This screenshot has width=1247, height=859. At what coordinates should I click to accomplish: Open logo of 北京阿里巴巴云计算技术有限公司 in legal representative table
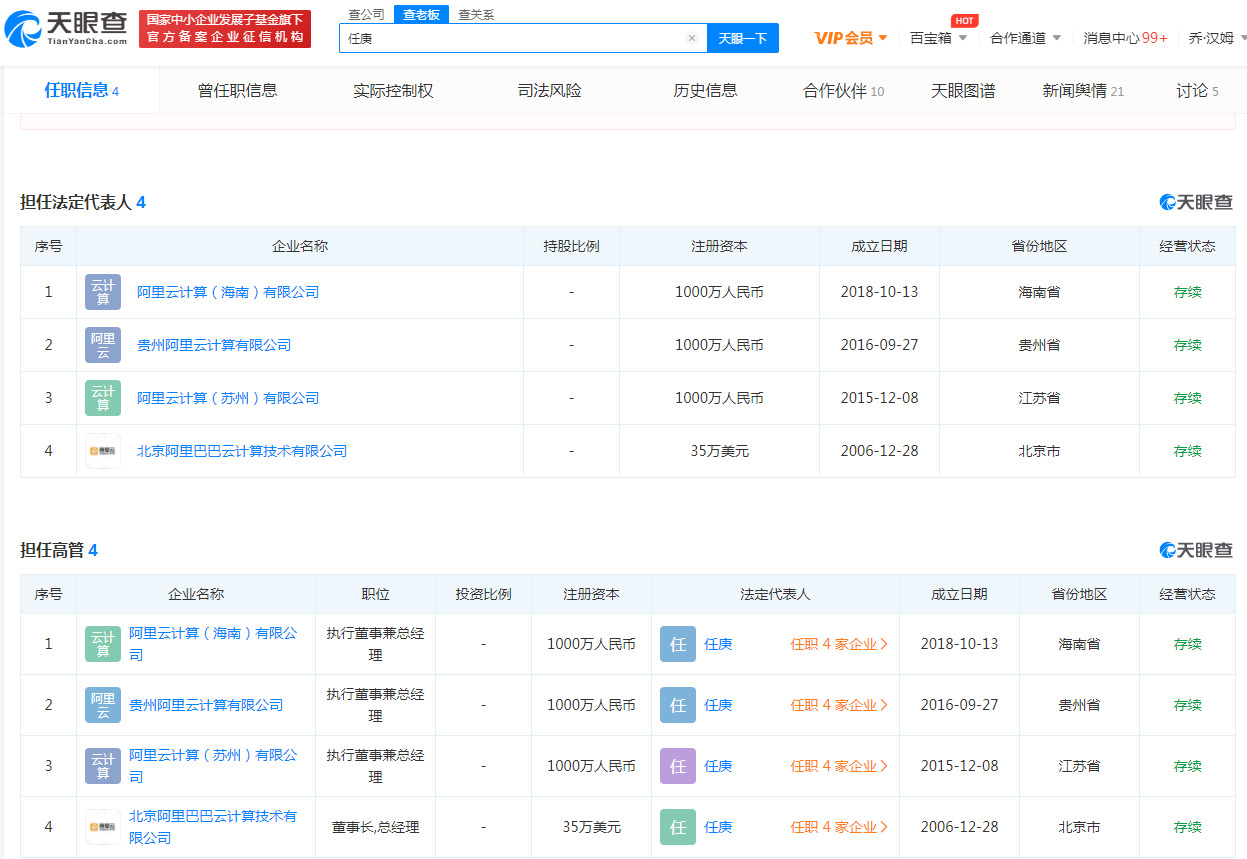point(103,451)
